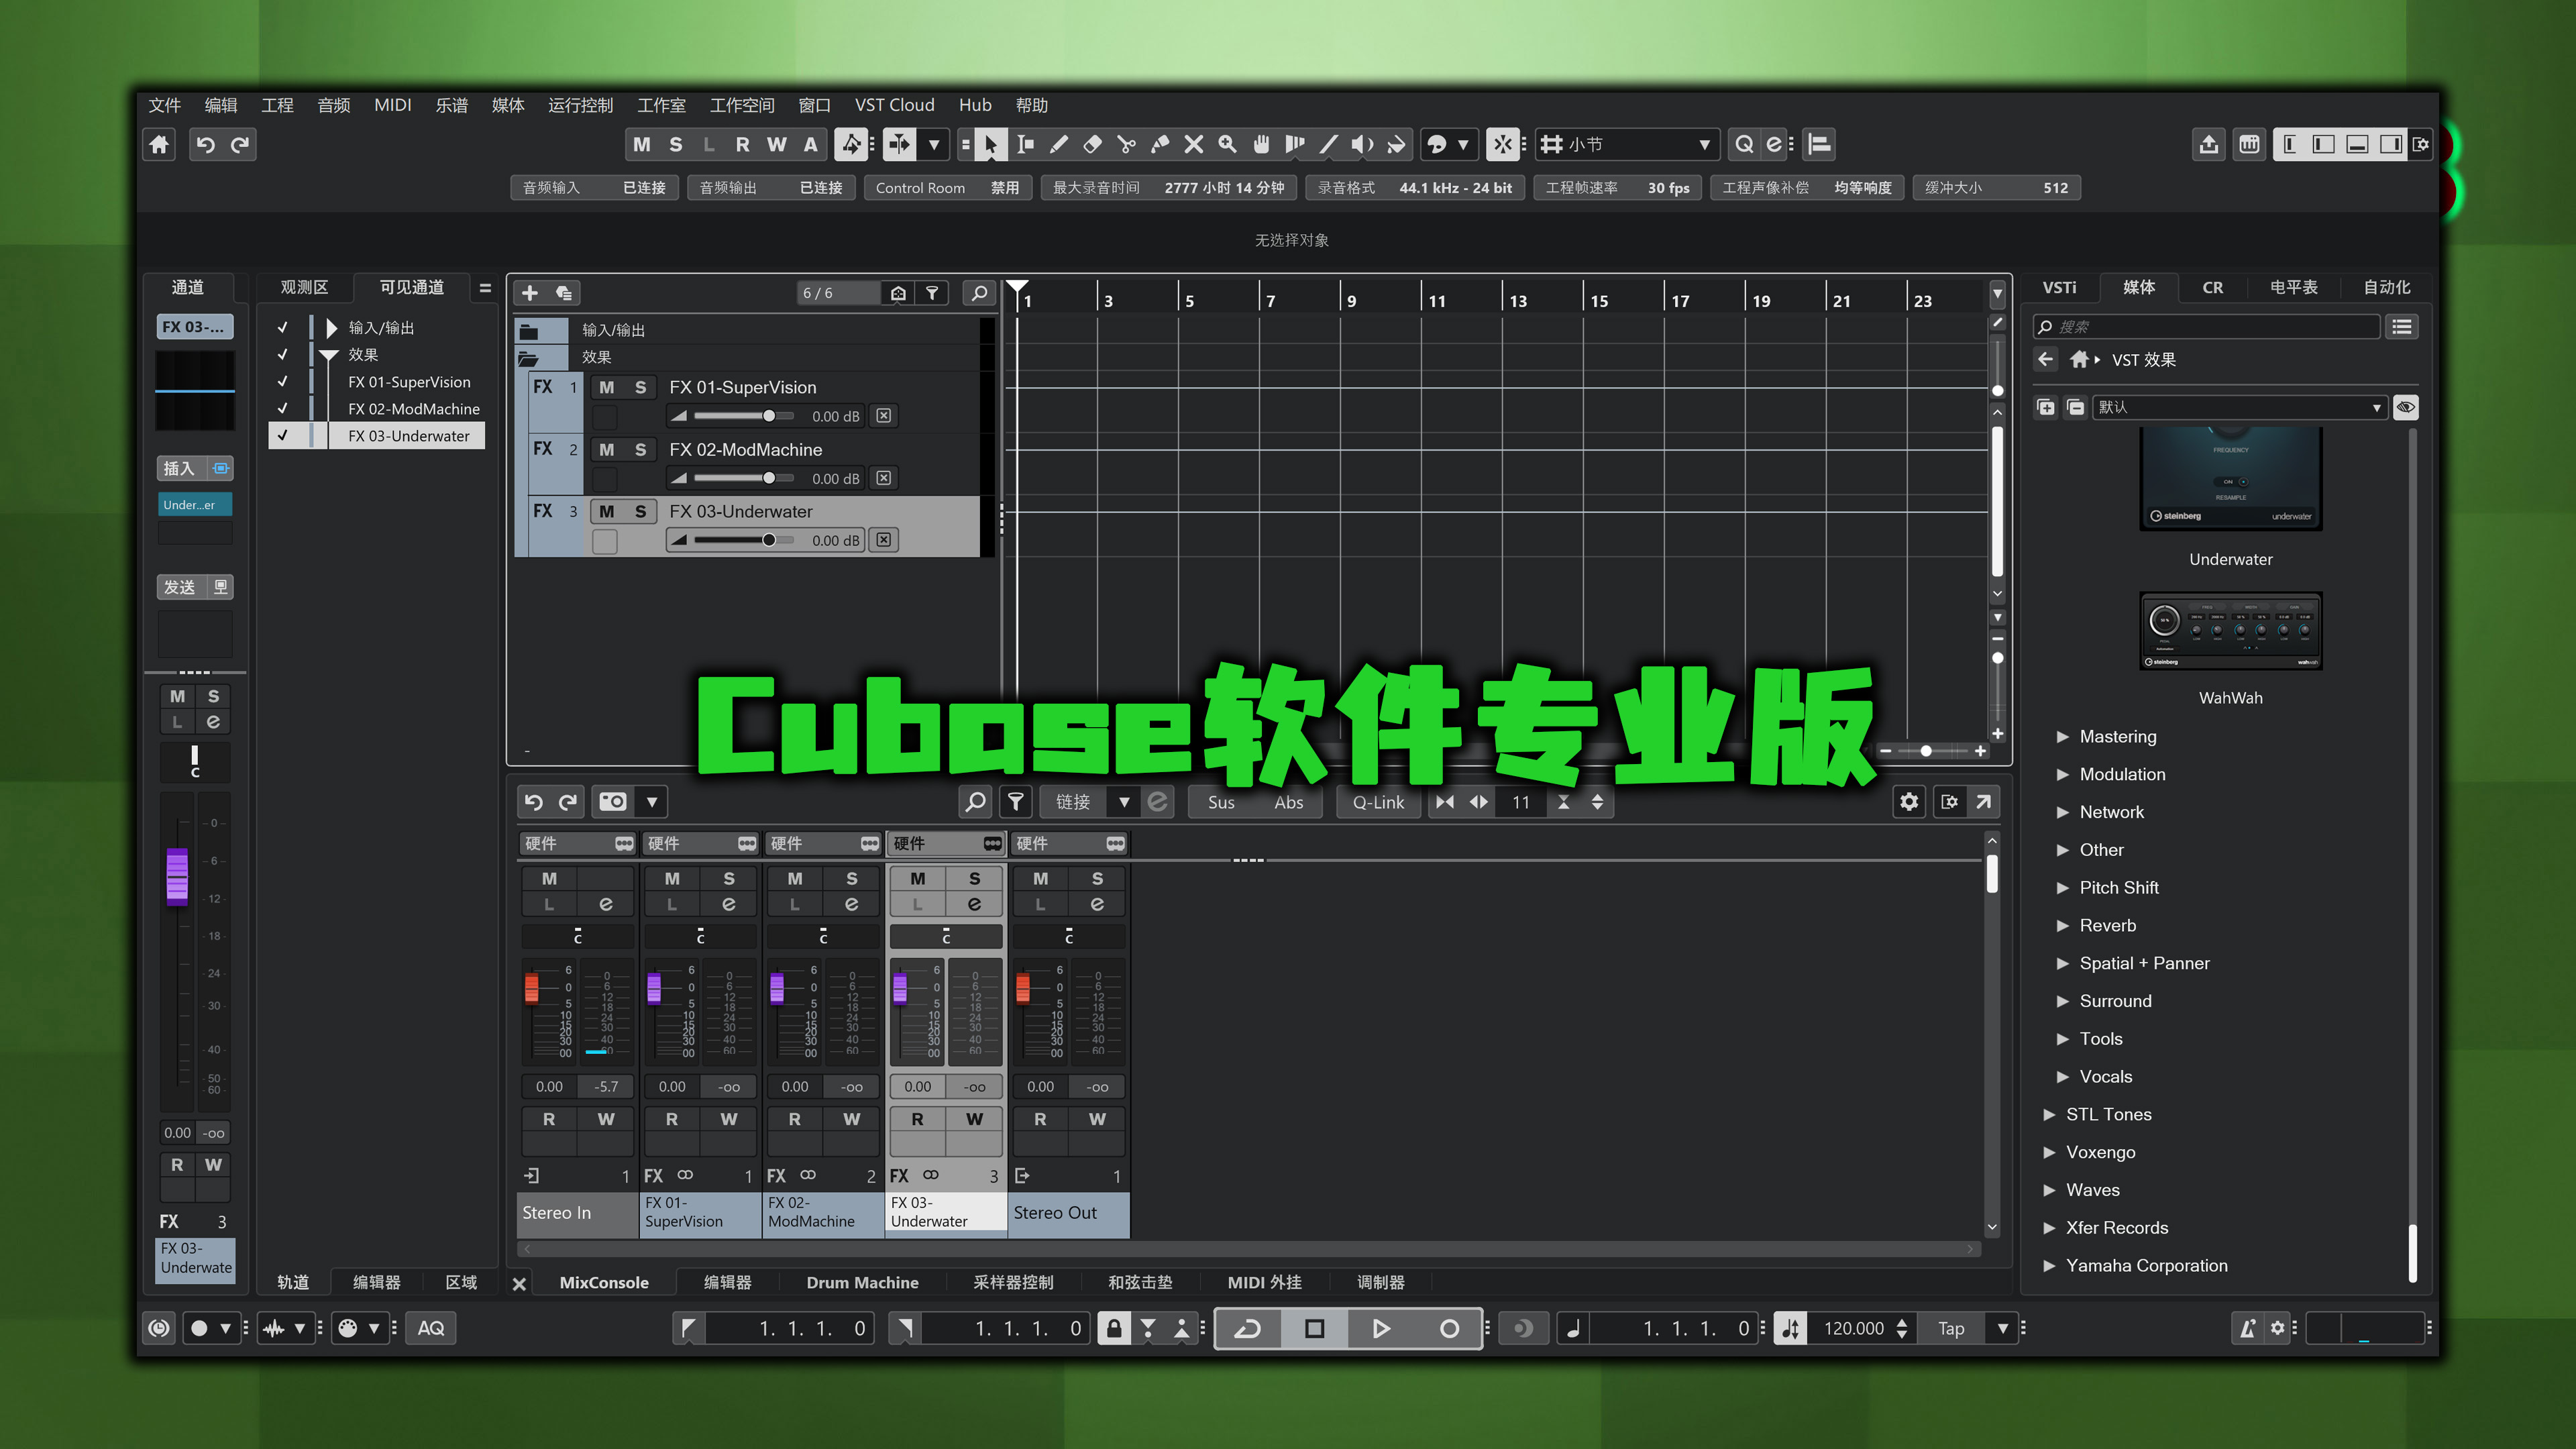Click the Sus button in MixConsole

[1221, 801]
